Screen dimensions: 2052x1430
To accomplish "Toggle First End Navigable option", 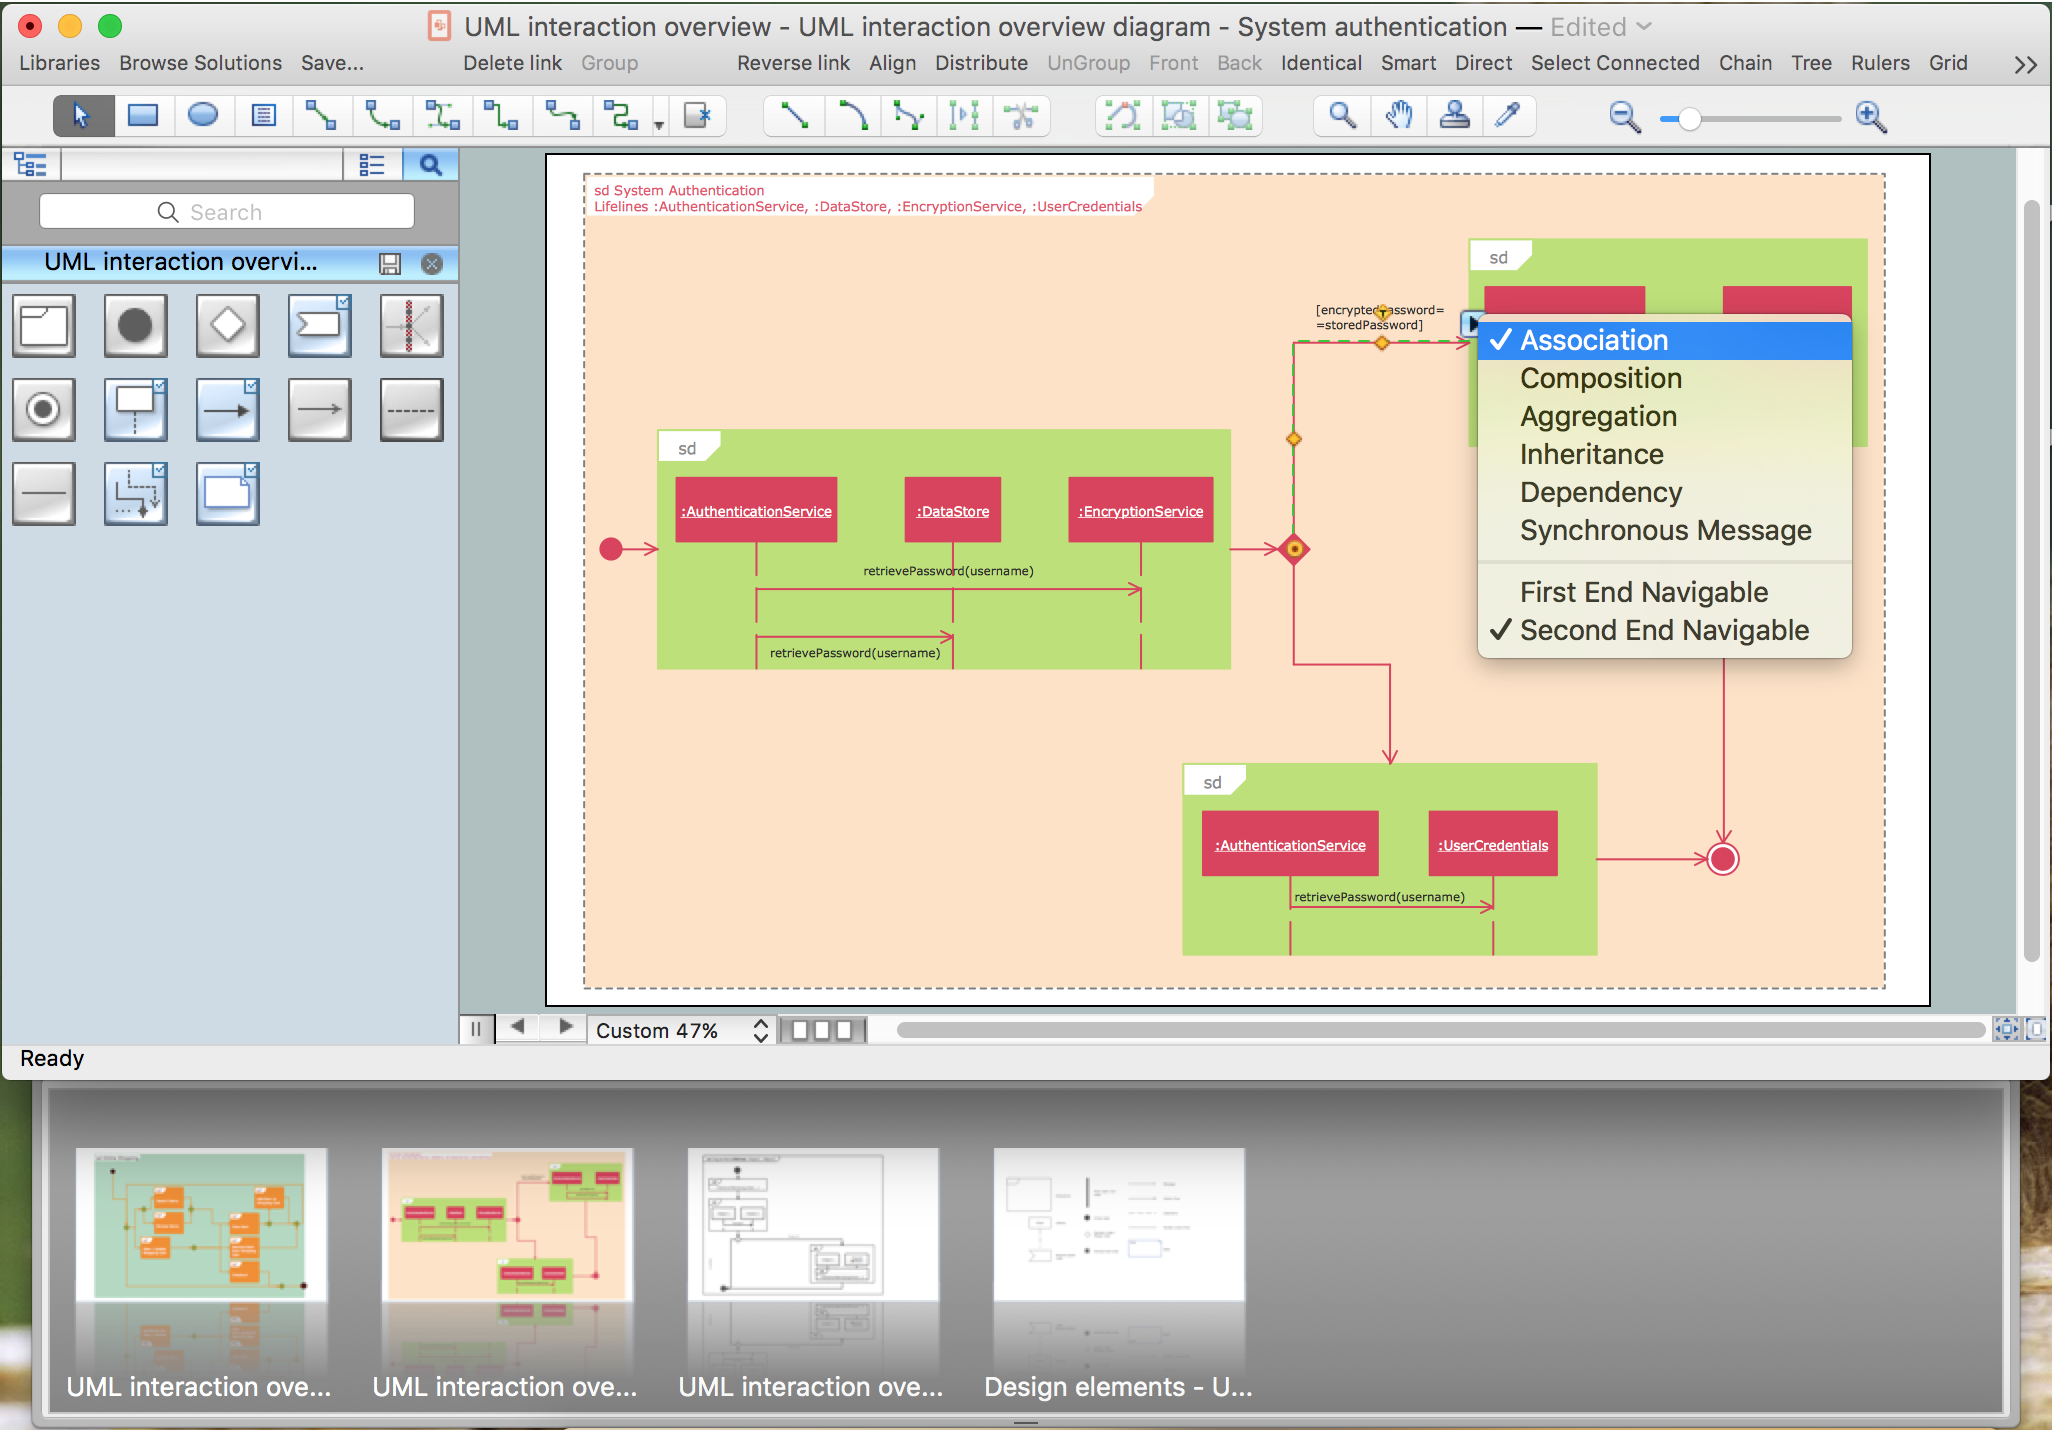I will click(x=1644, y=592).
